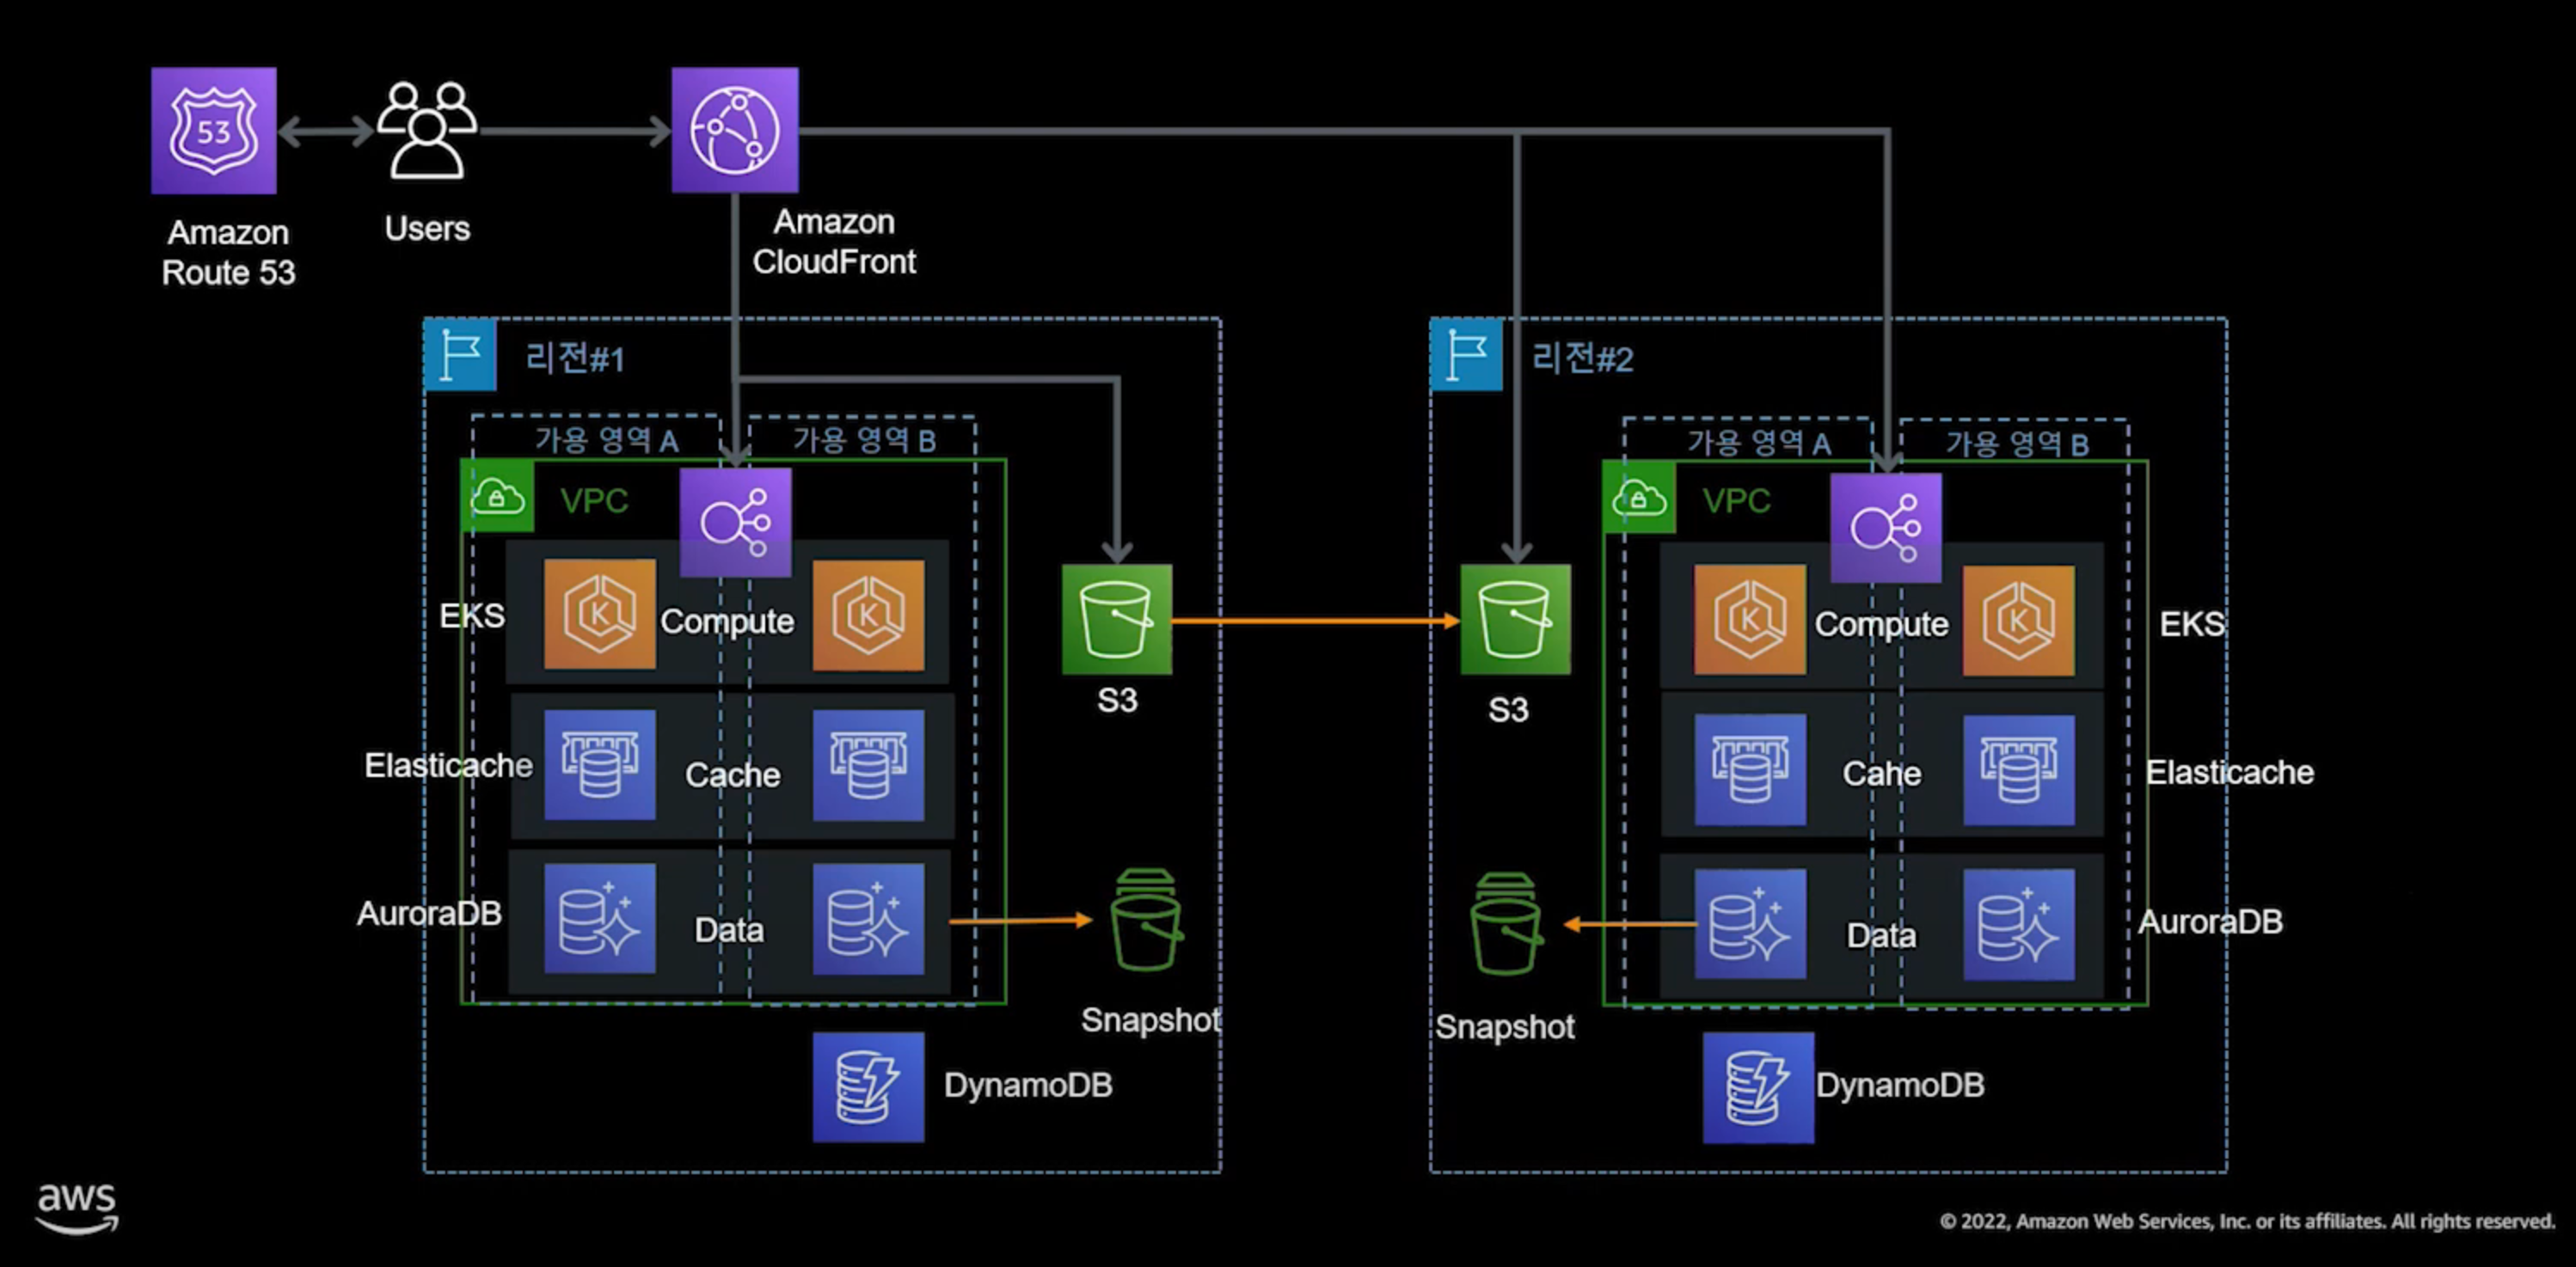Click '가용 영역 B' label in Region #1

tap(864, 439)
